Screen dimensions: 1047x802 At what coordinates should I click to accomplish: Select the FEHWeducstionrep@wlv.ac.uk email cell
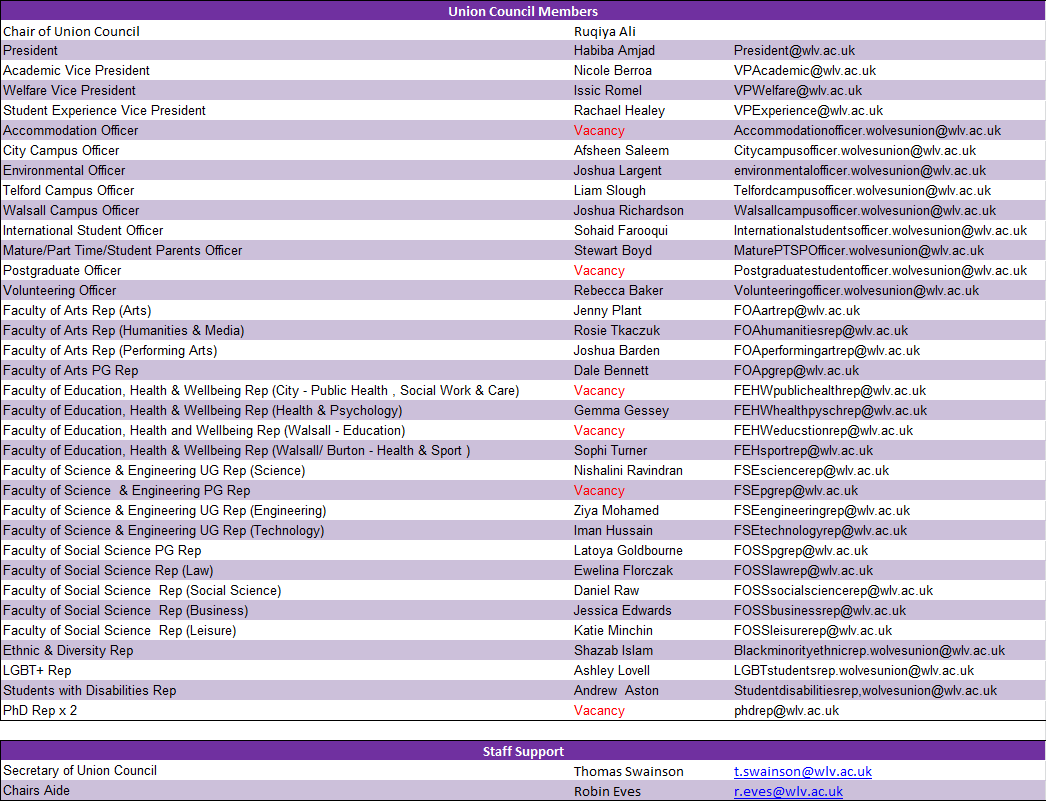tap(823, 431)
